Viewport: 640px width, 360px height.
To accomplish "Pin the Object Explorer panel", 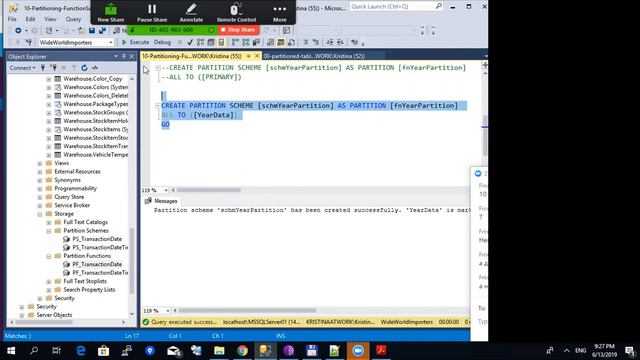I will coord(124,56).
